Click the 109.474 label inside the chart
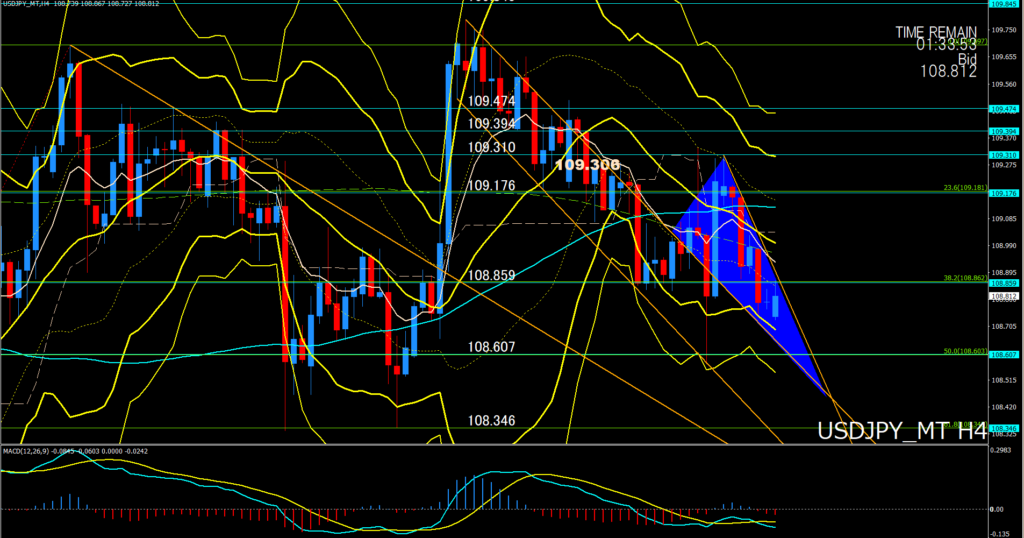 [492, 101]
